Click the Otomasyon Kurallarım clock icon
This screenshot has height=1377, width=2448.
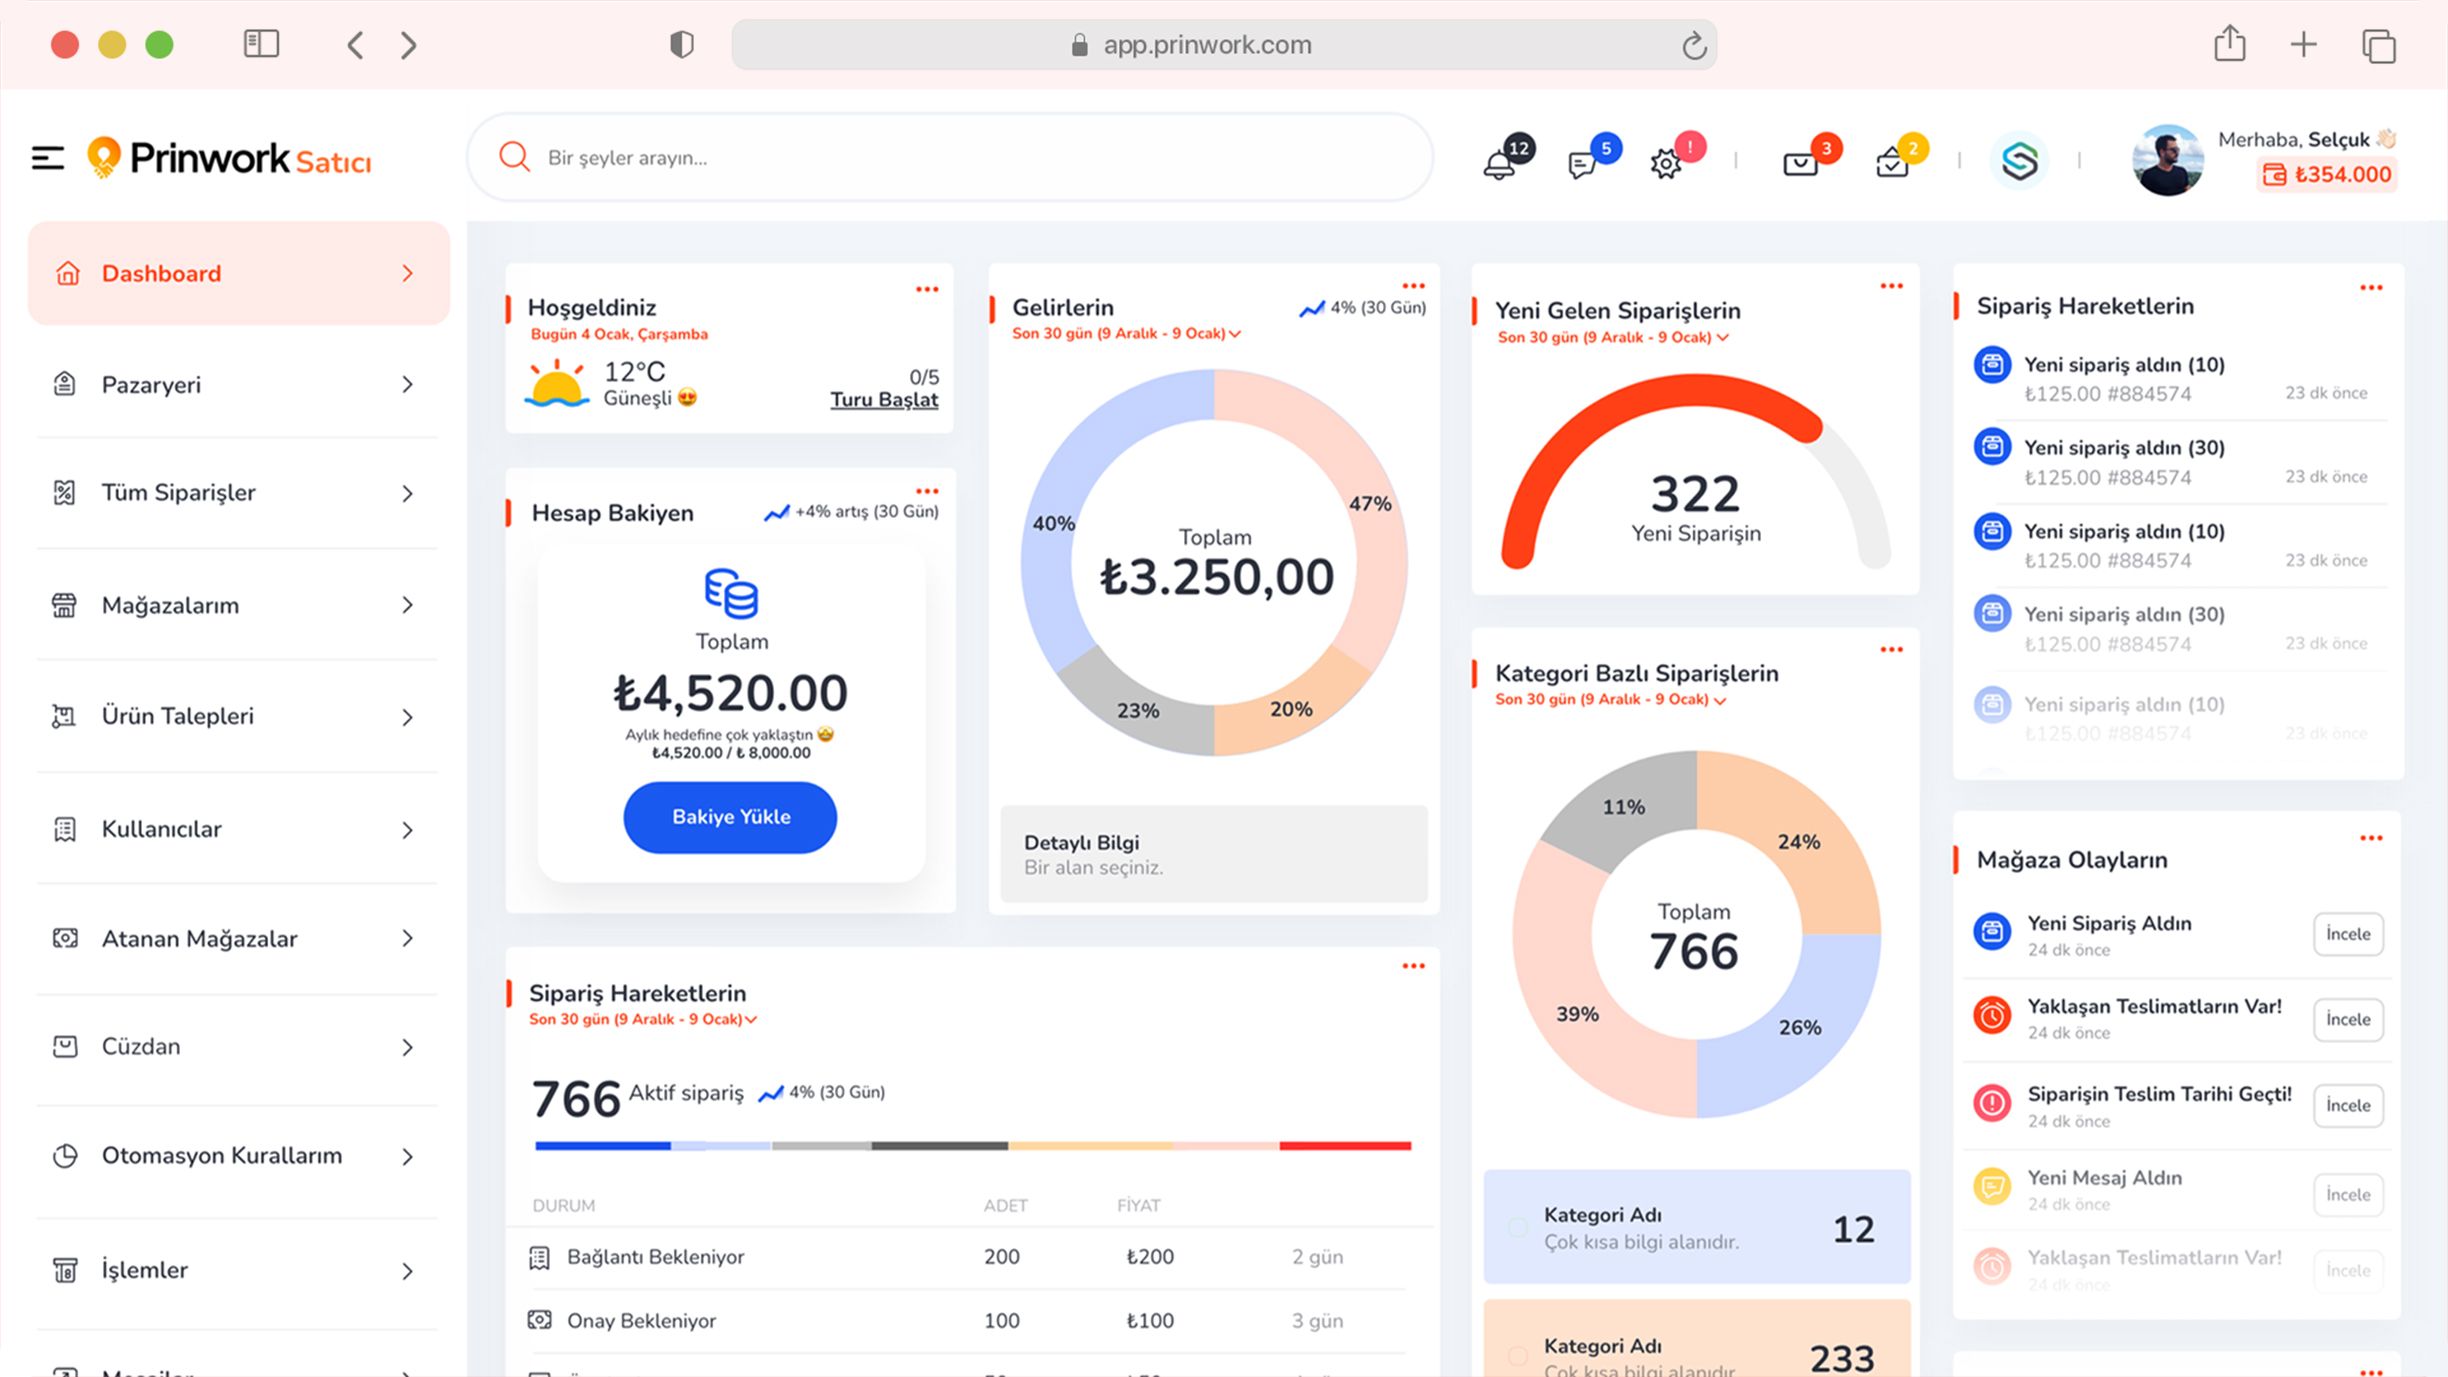click(65, 1156)
